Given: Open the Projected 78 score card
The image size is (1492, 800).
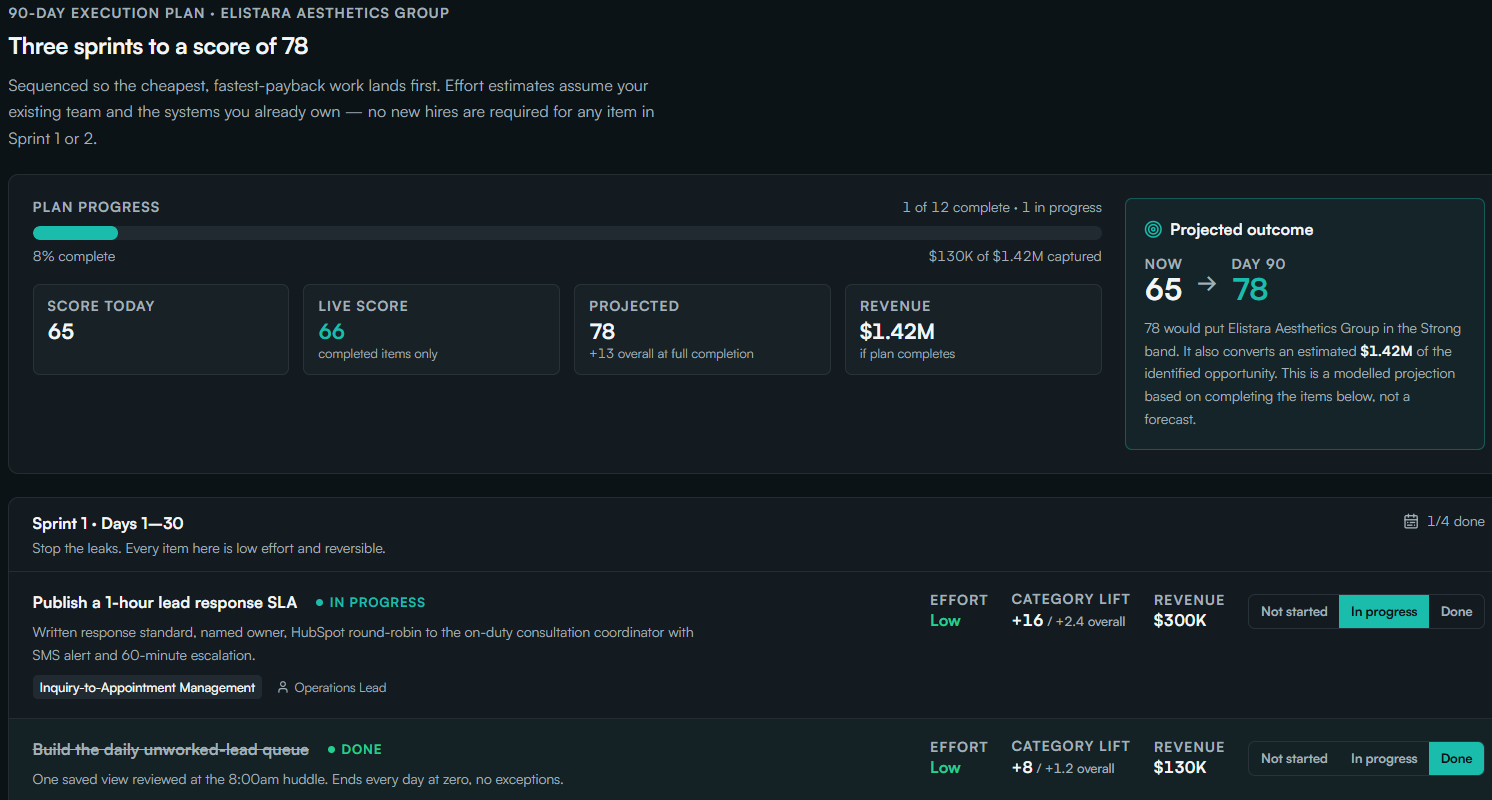Looking at the screenshot, I should (x=702, y=329).
